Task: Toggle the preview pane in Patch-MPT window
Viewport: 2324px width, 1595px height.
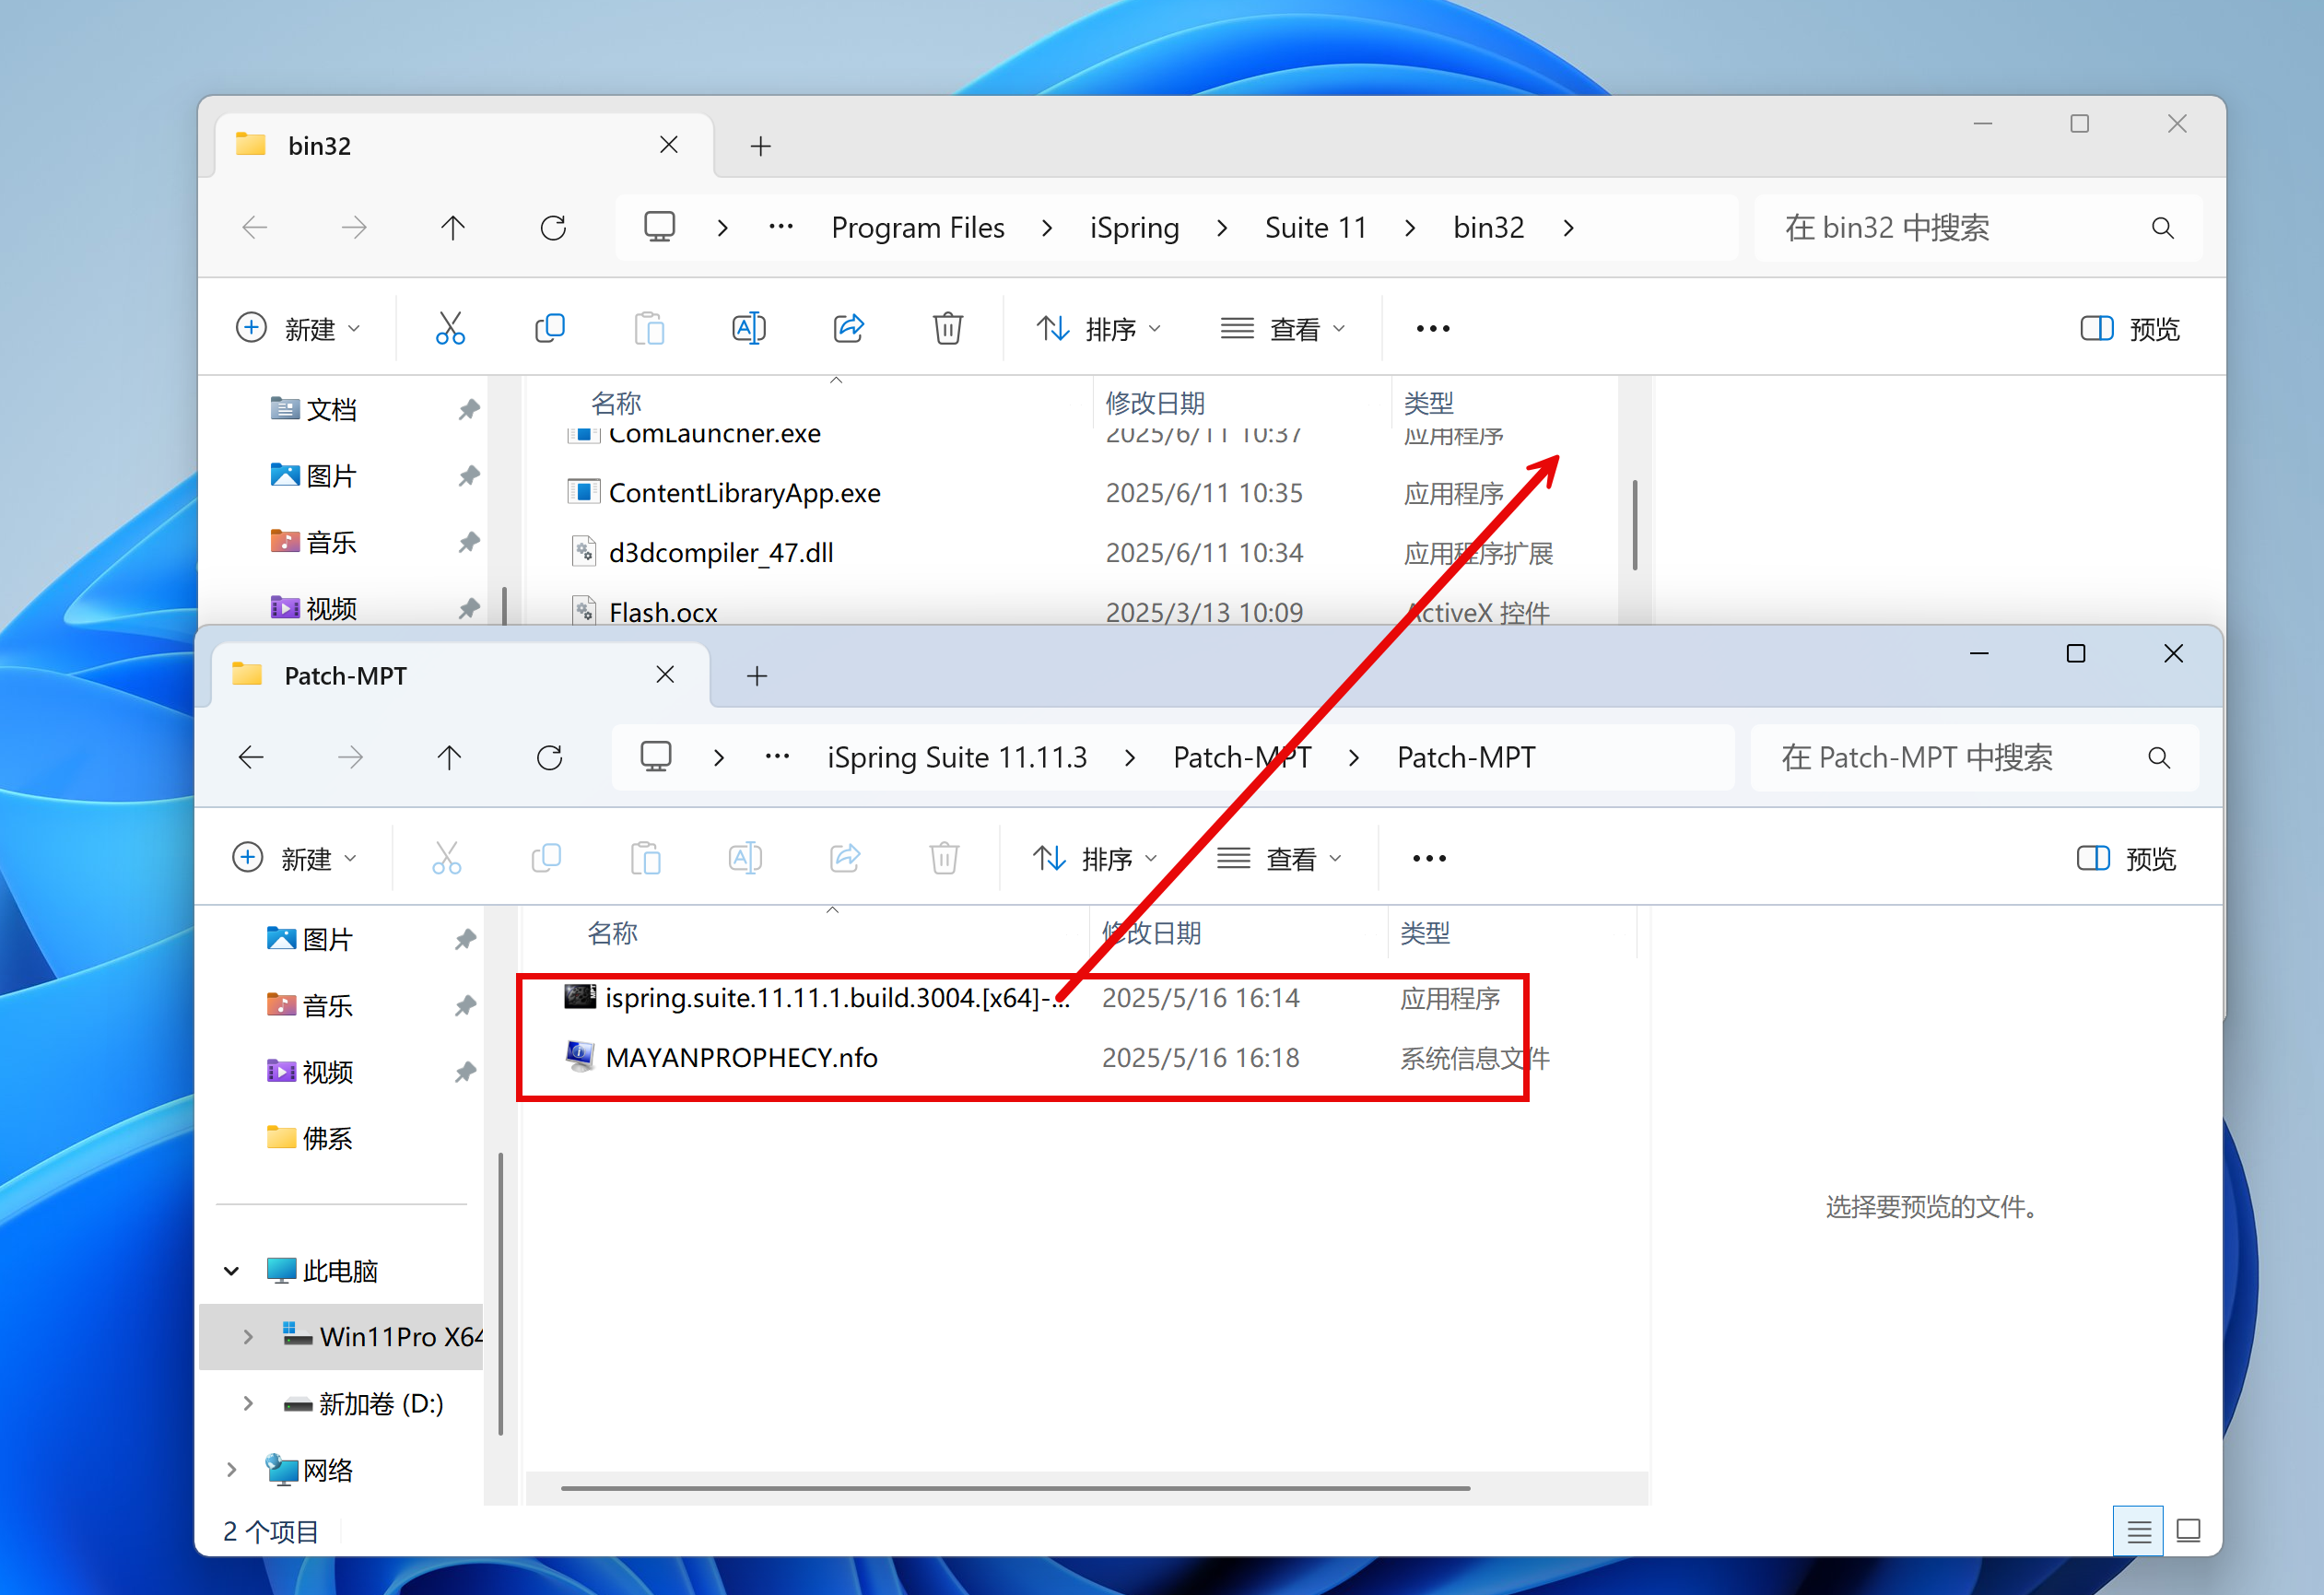Action: click(x=2126, y=858)
